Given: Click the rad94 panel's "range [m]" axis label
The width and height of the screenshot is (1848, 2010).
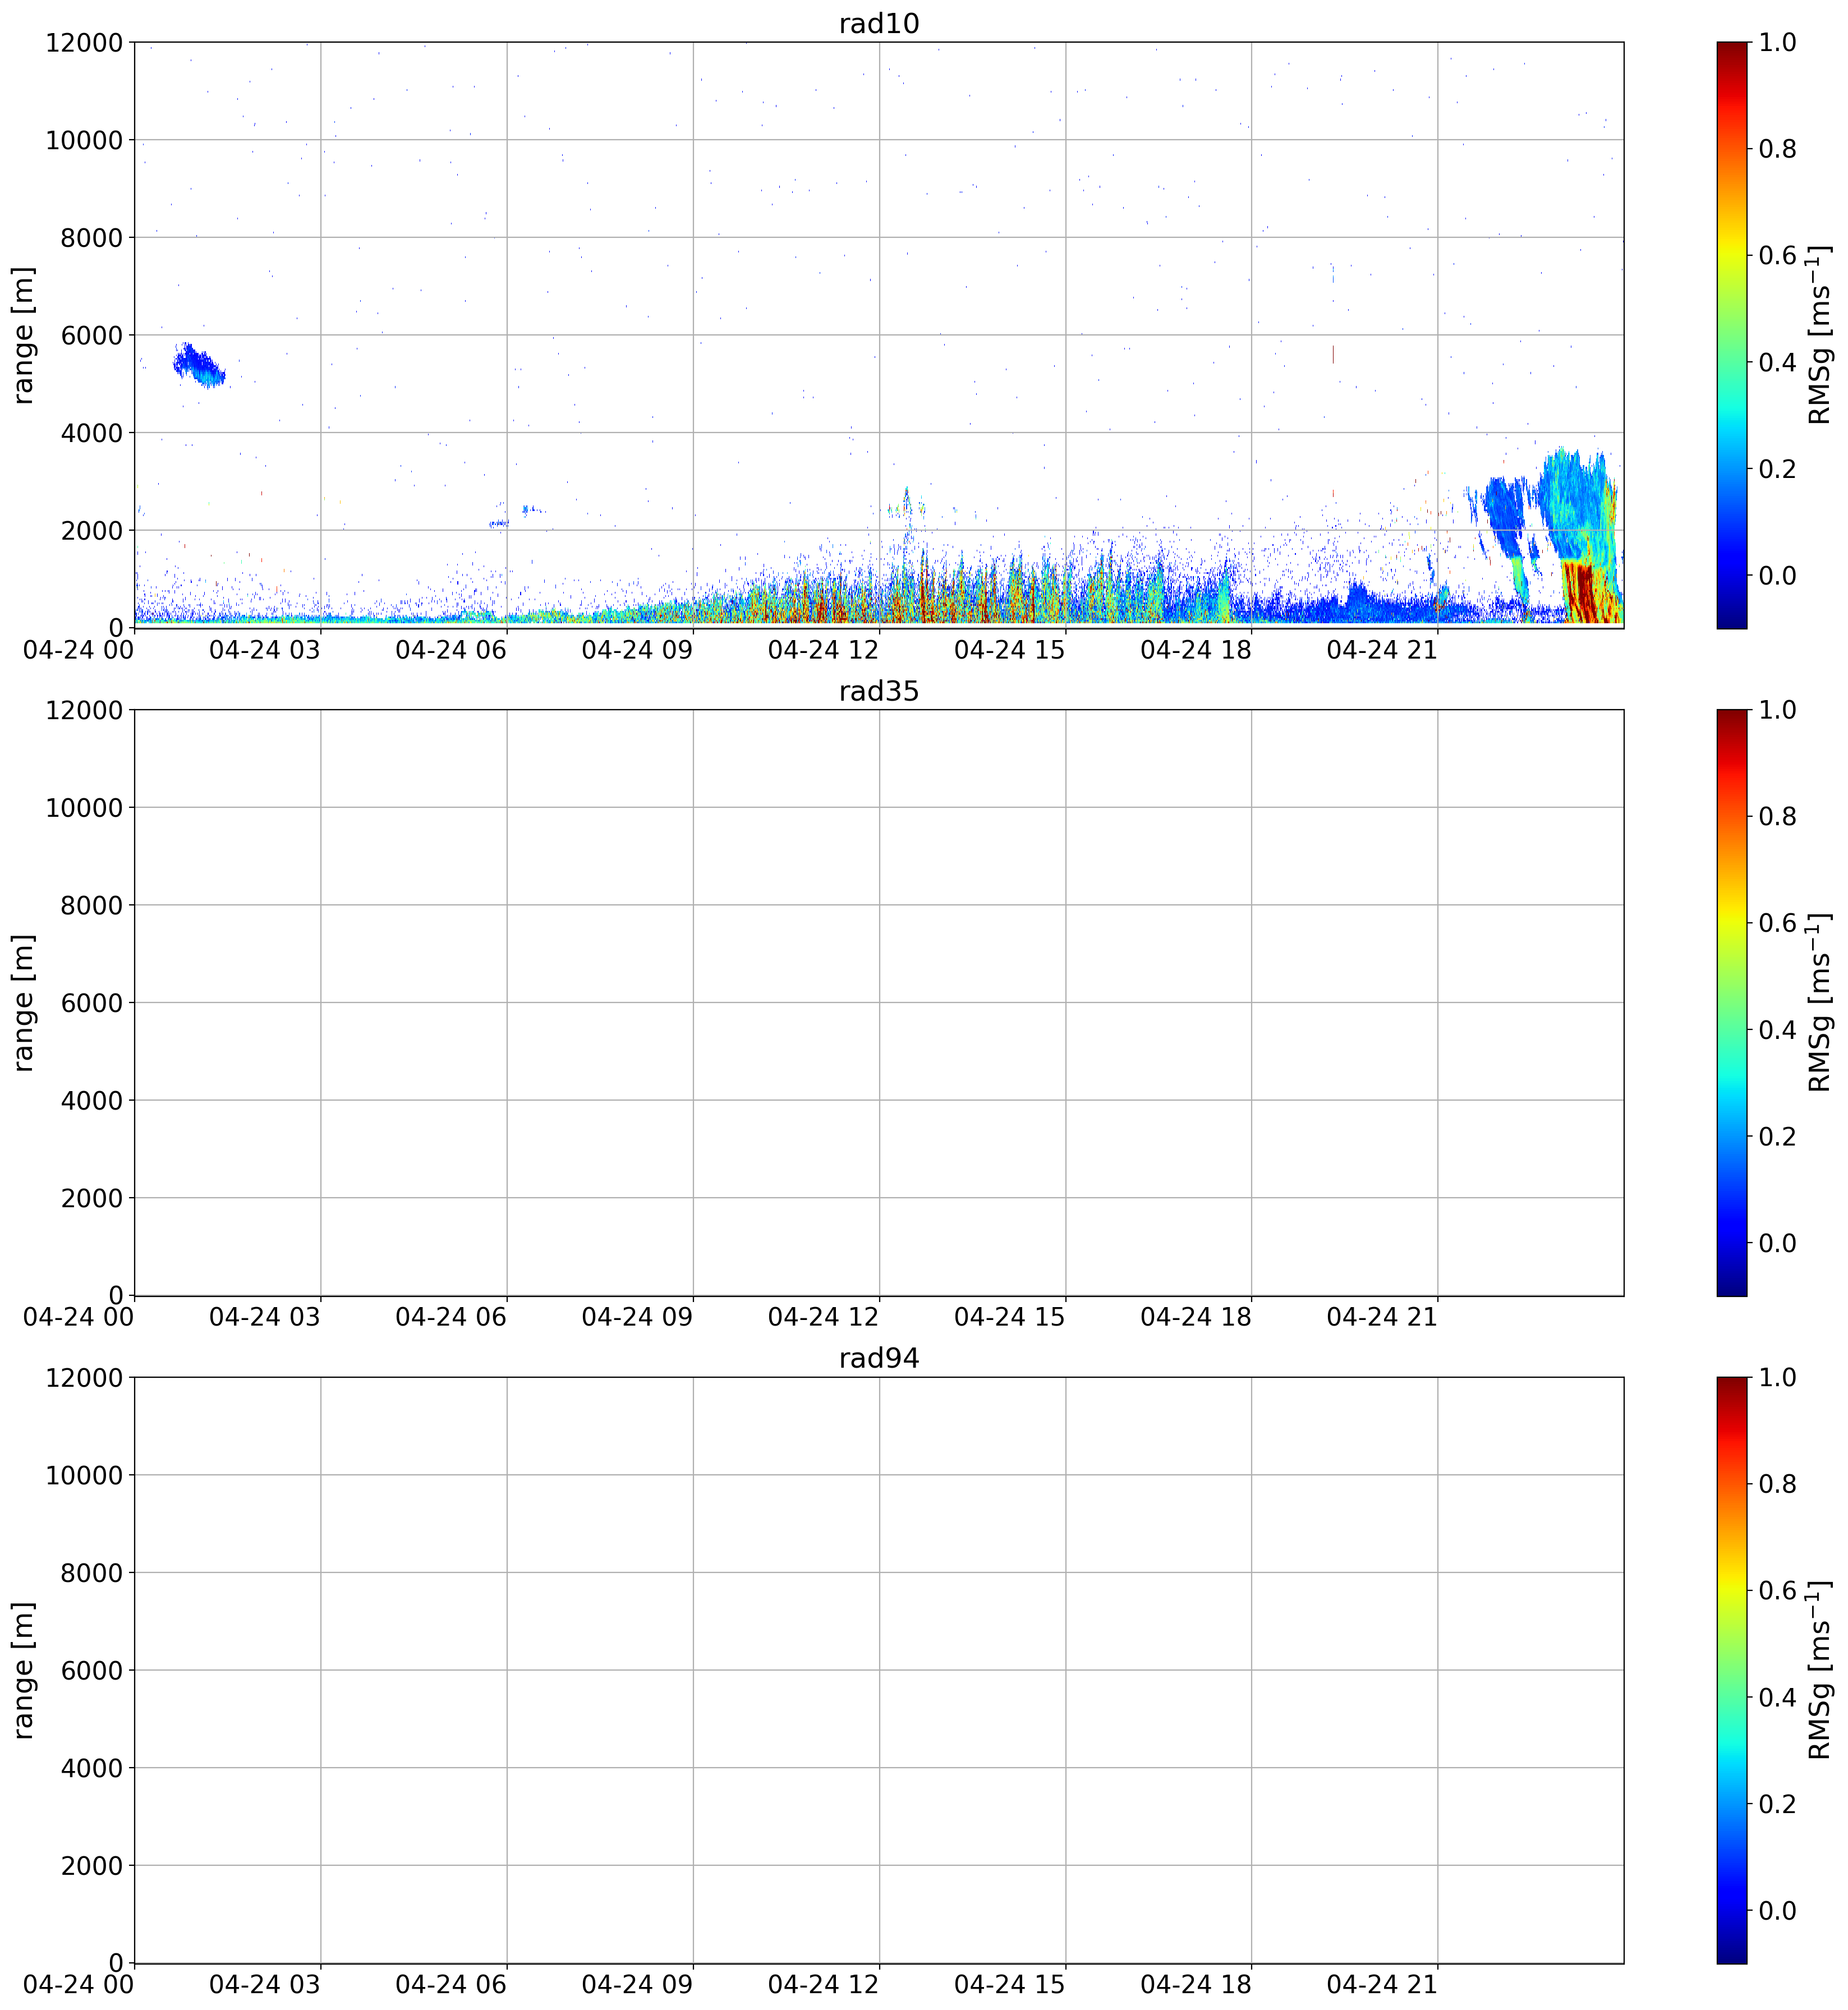Looking at the screenshot, I should pos(24,1670).
